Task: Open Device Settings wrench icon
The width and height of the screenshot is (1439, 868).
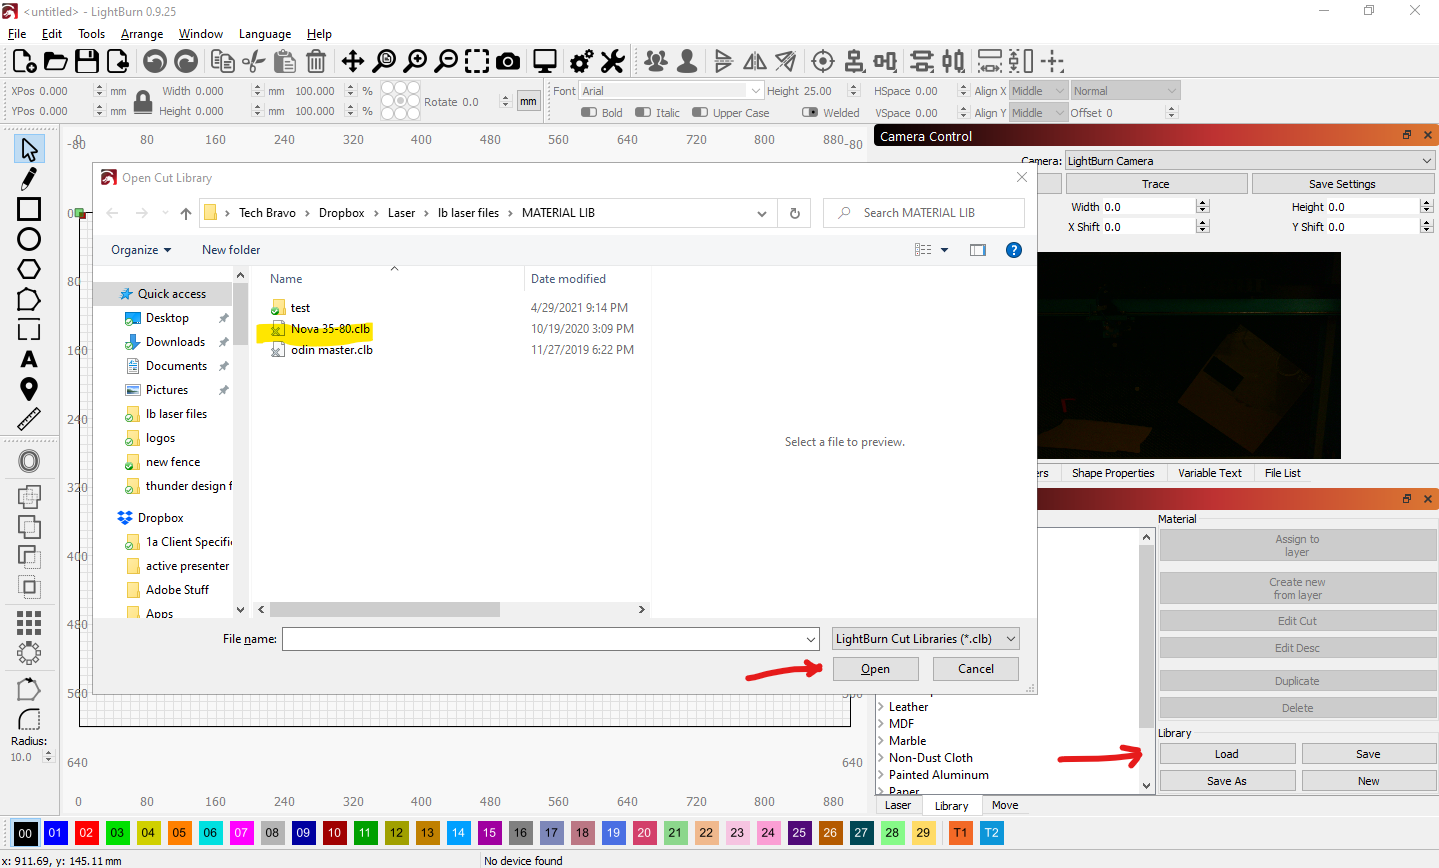Action: 612,62
